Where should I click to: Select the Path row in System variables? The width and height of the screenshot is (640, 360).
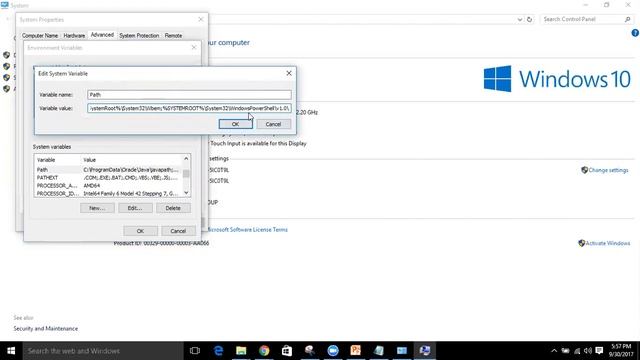click(108, 170)
